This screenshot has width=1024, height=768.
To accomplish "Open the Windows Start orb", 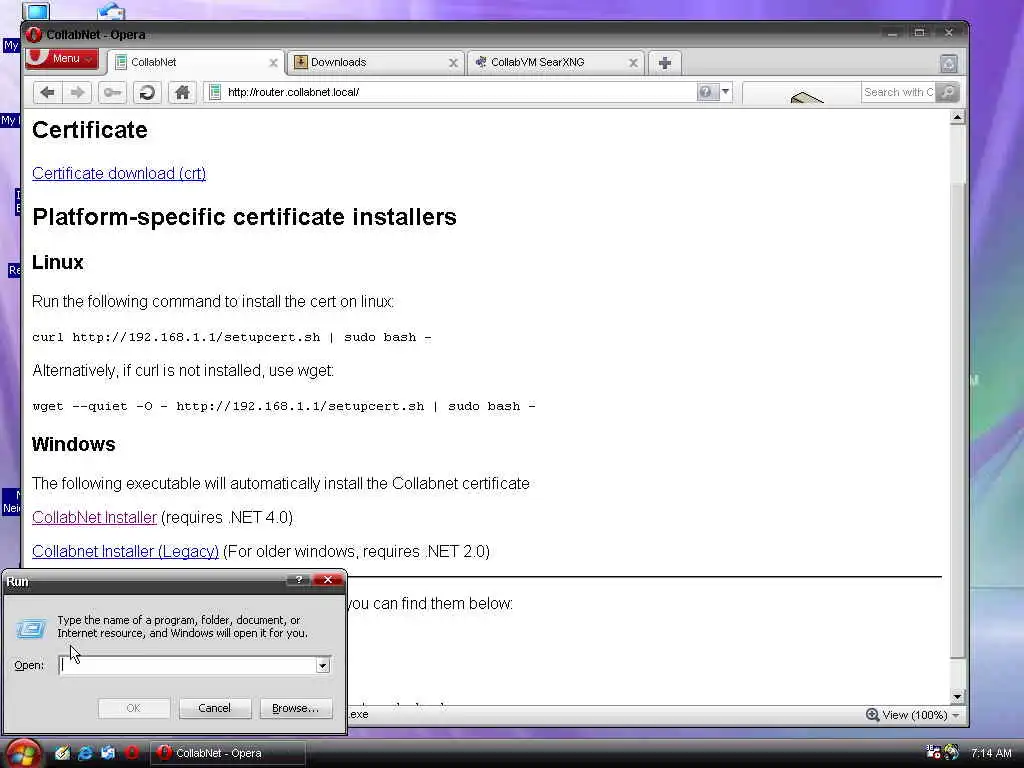I will click(22, 754).
